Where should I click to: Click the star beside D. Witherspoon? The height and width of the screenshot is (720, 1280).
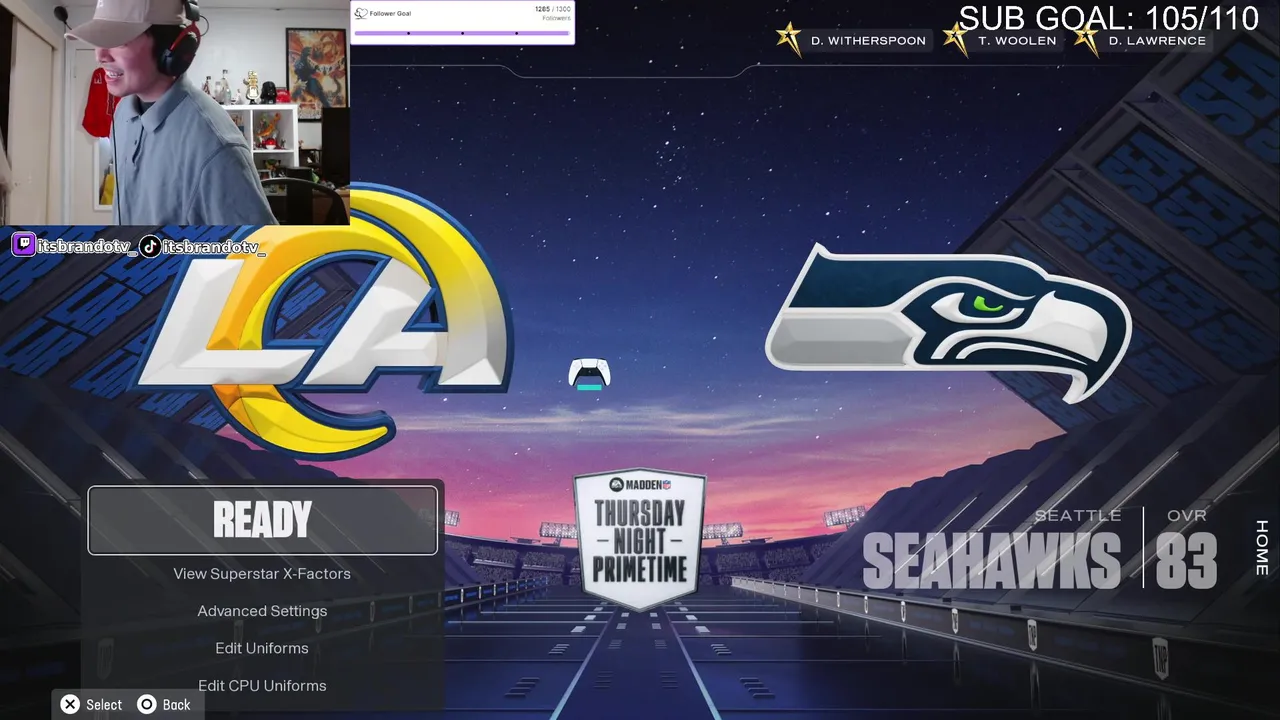(789, 40)
